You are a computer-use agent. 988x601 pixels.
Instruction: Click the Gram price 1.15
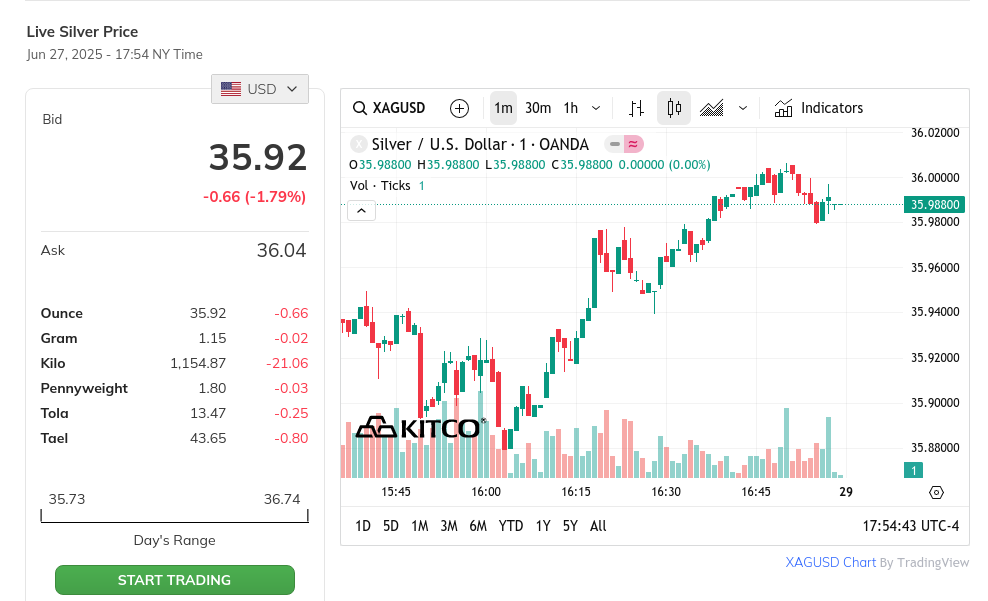click(212, 338)
